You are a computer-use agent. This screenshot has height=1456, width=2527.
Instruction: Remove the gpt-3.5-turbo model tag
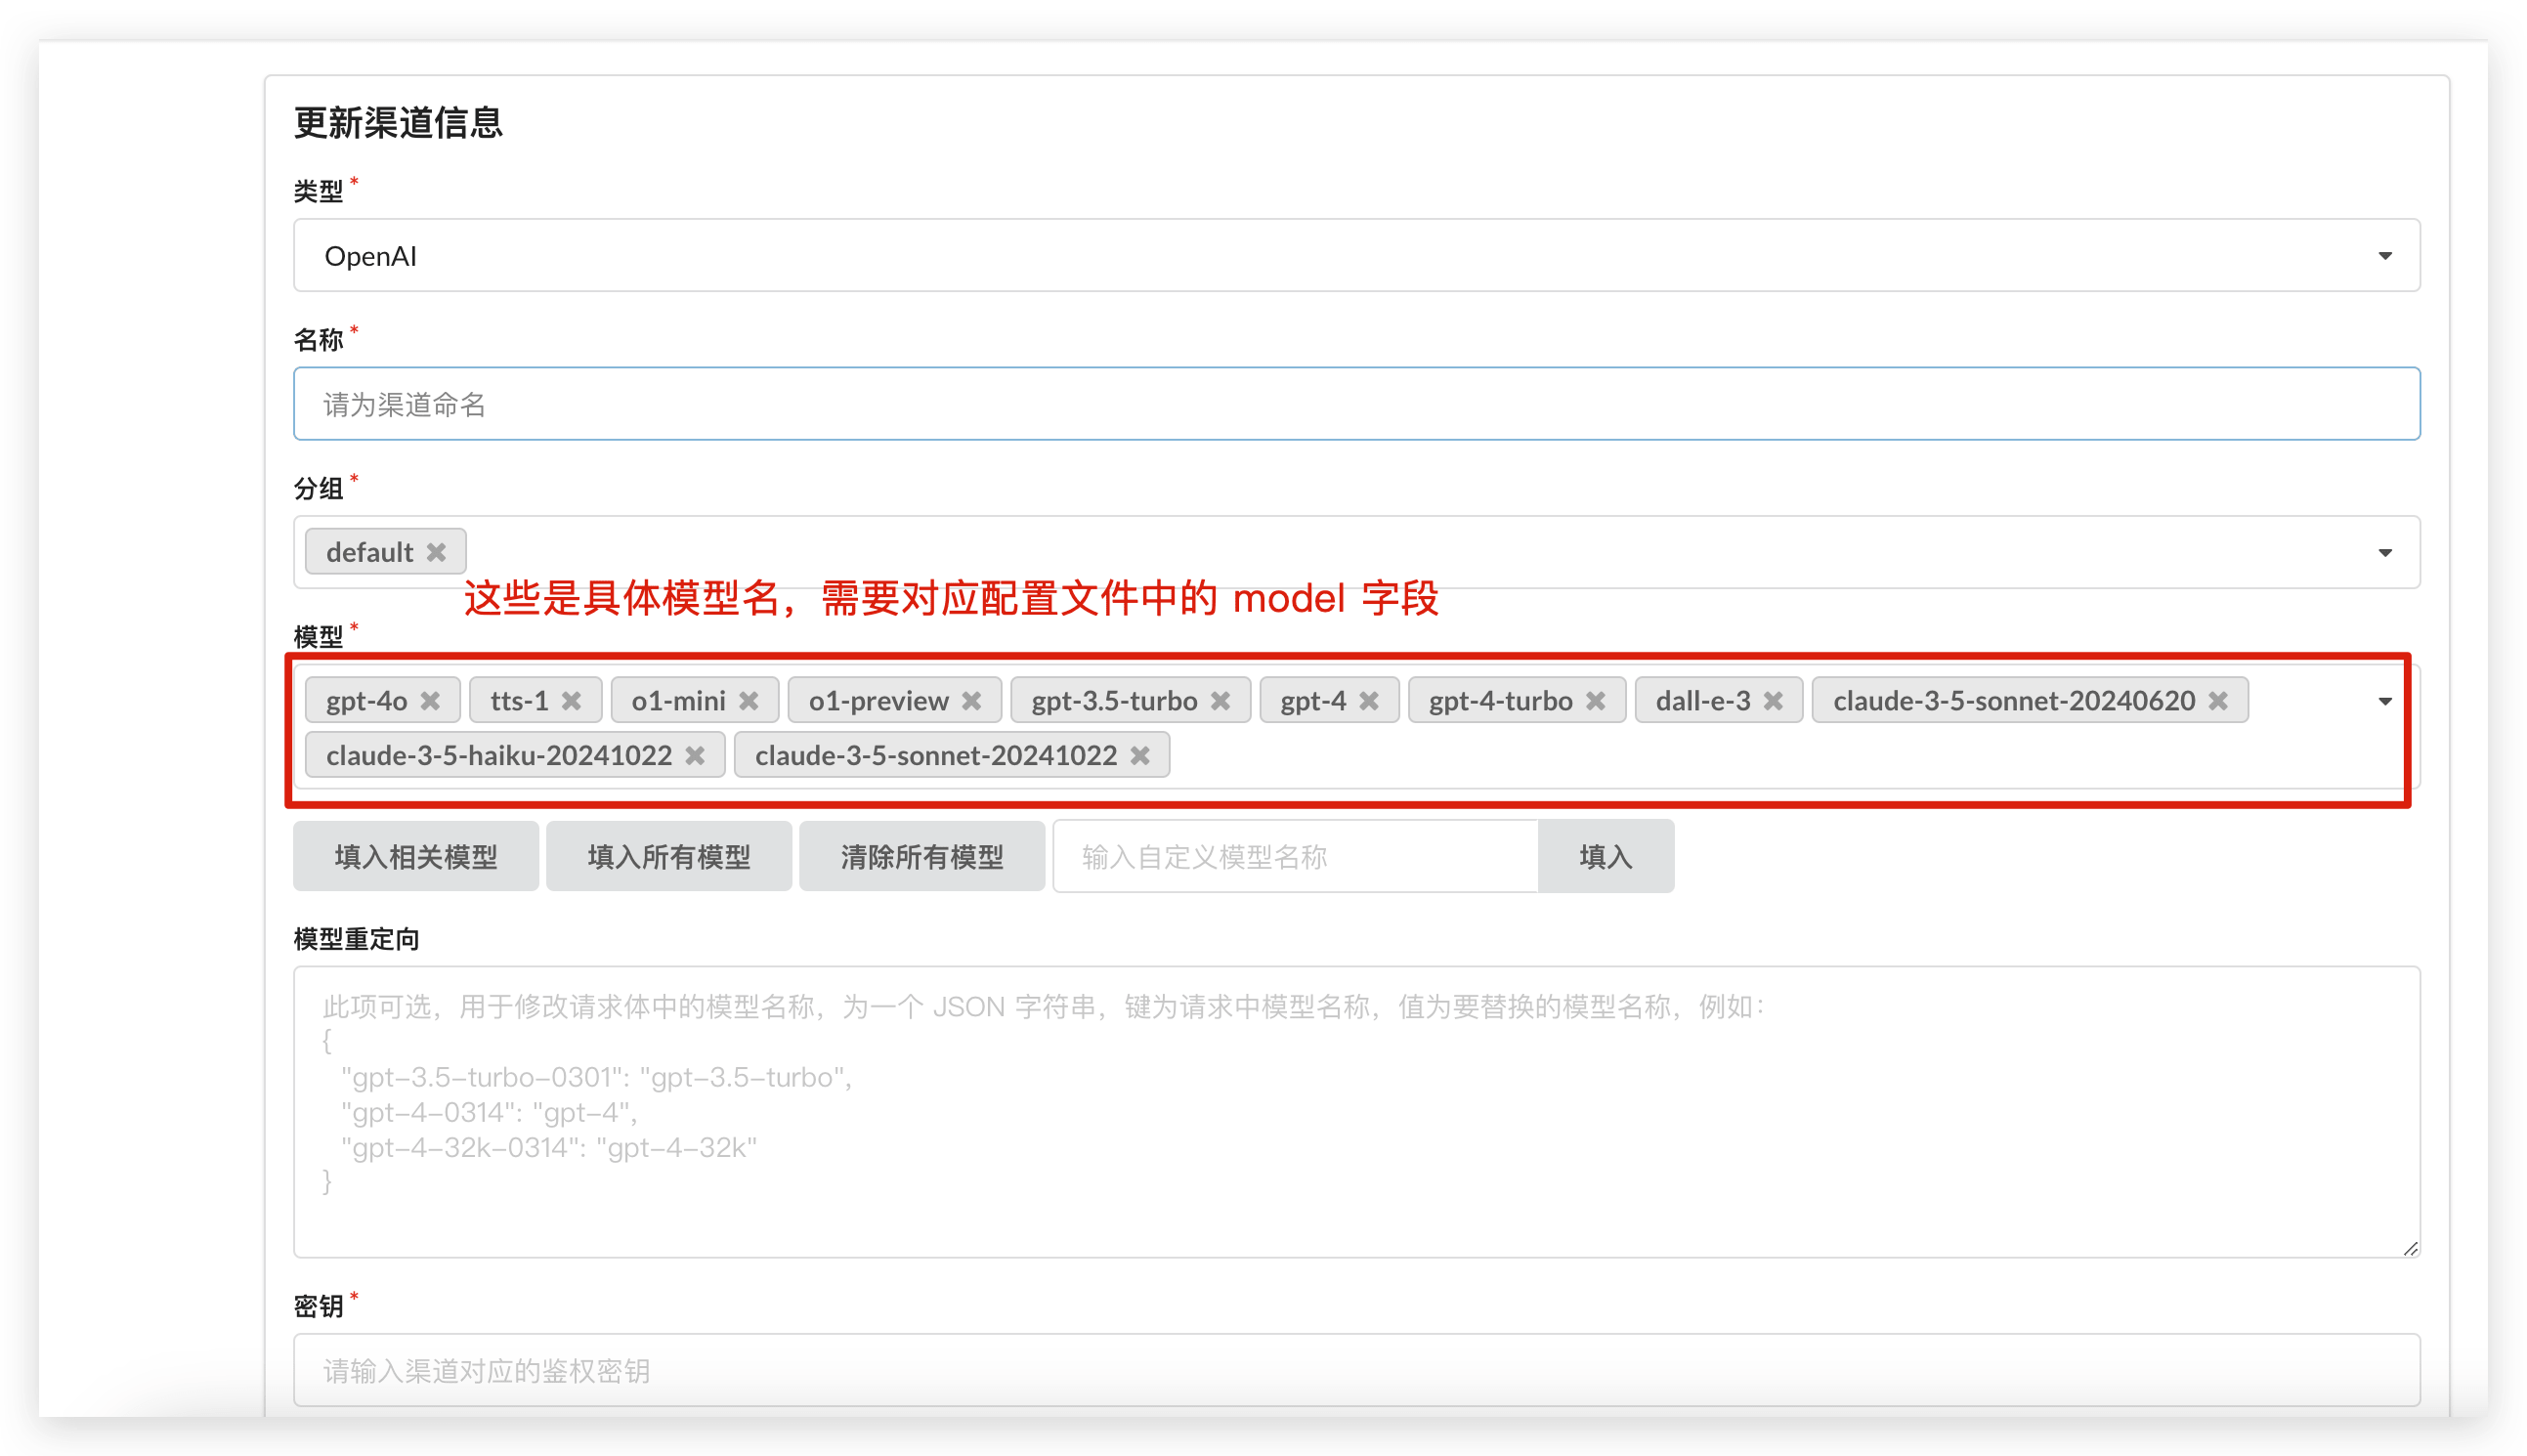coord(1220,701)
